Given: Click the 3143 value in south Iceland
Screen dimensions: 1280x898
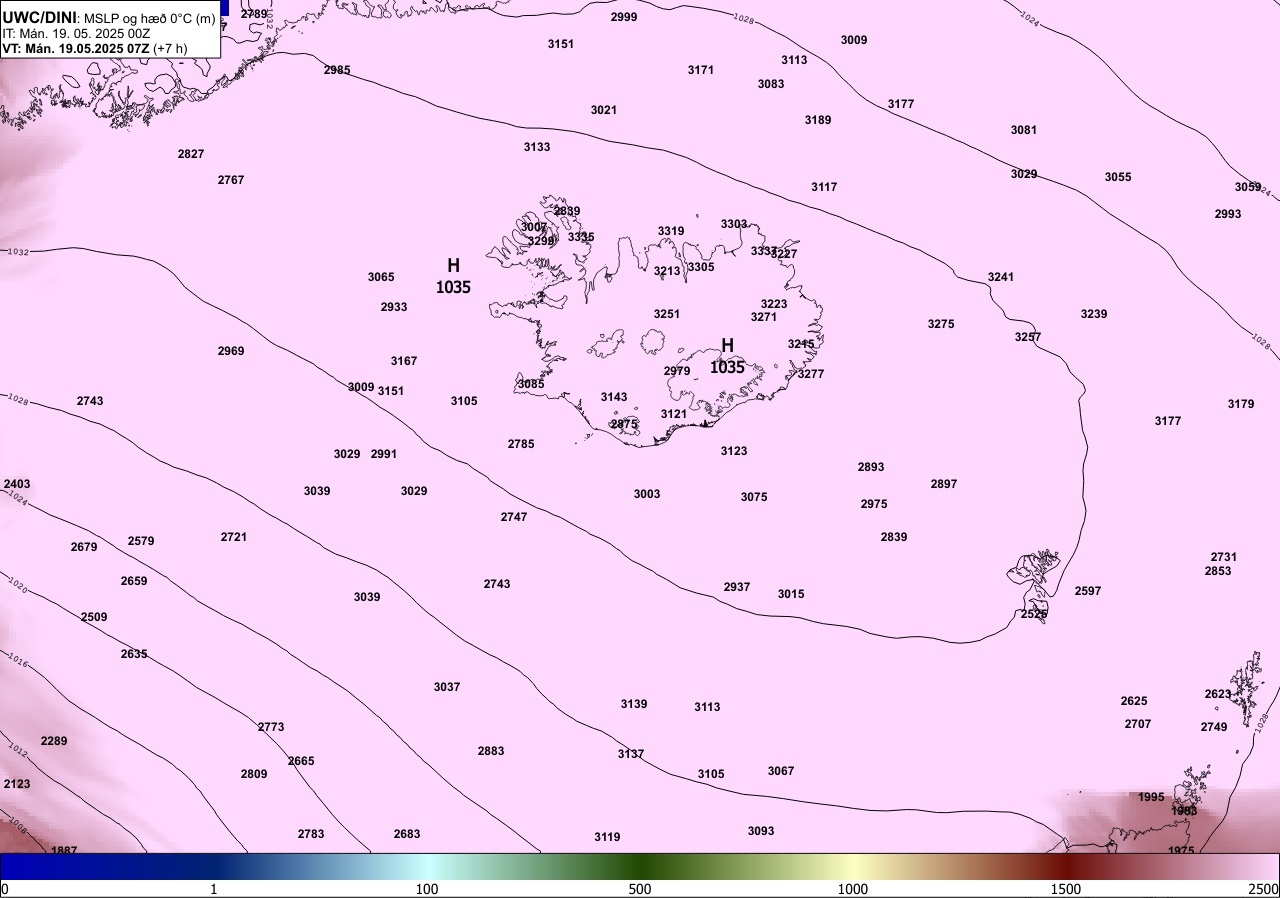Looking at the screenshot, I should (614, 397).
